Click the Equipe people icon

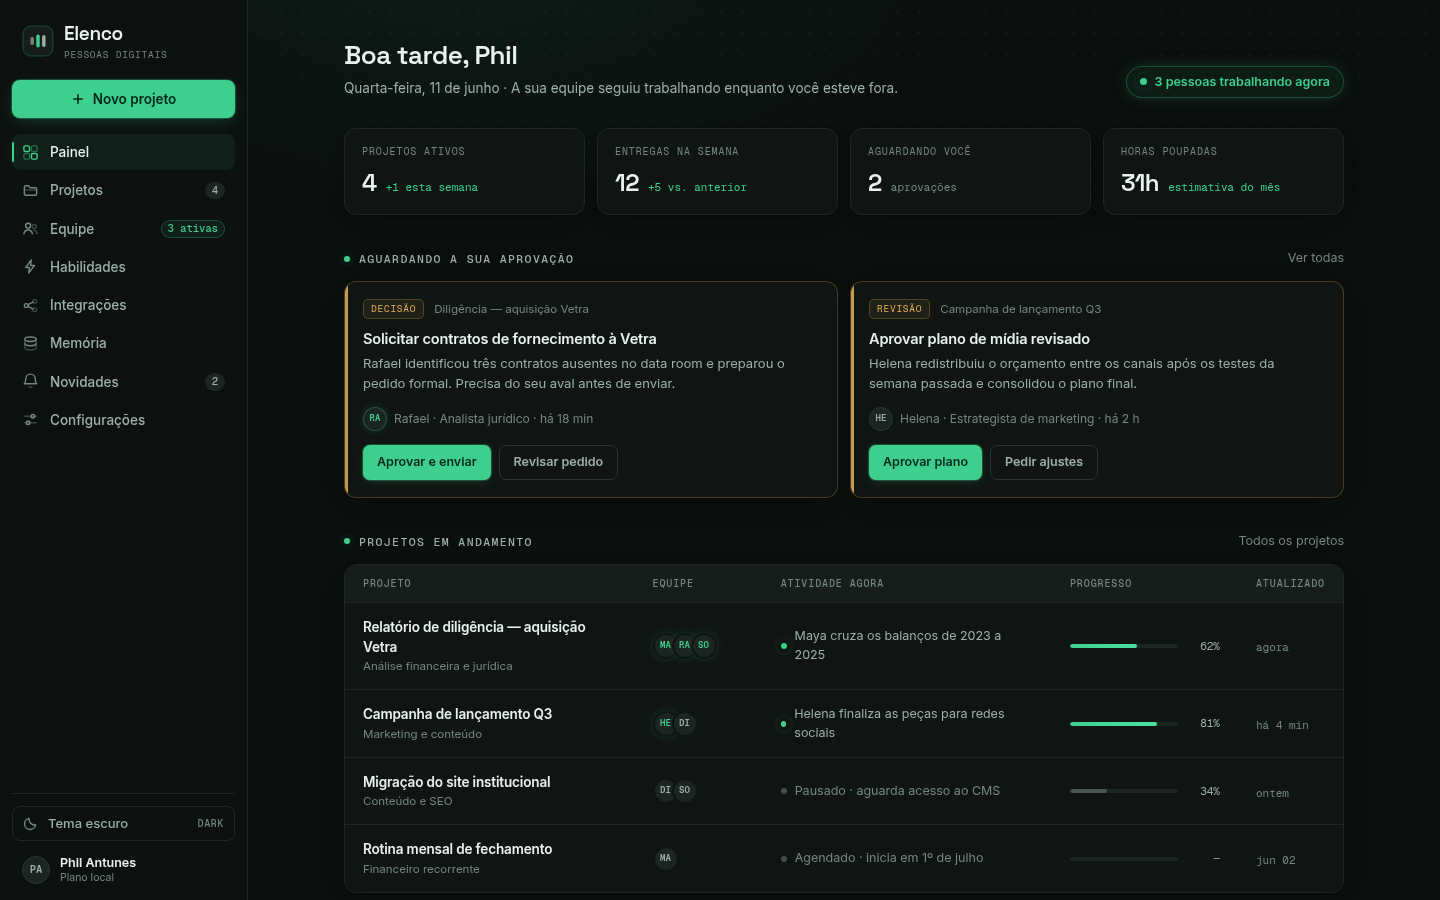(x=30, y=229)
